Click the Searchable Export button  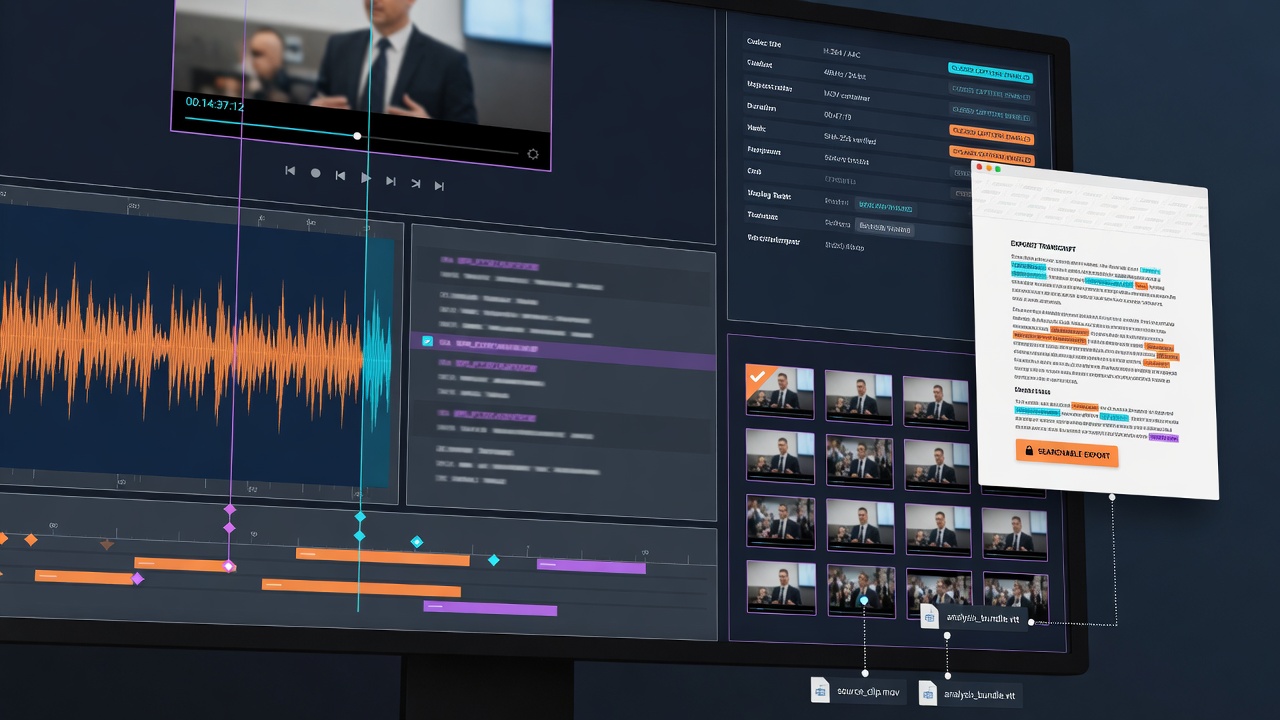click(1067, 453)
